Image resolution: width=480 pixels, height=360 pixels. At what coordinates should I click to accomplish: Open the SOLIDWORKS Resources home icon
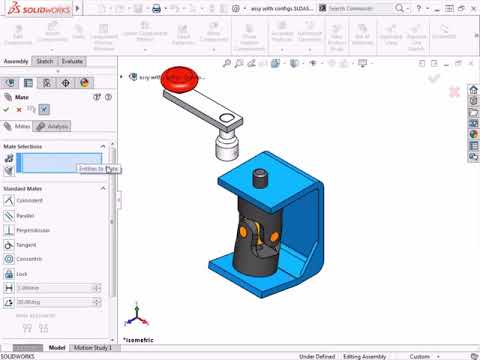pos(473,89)
